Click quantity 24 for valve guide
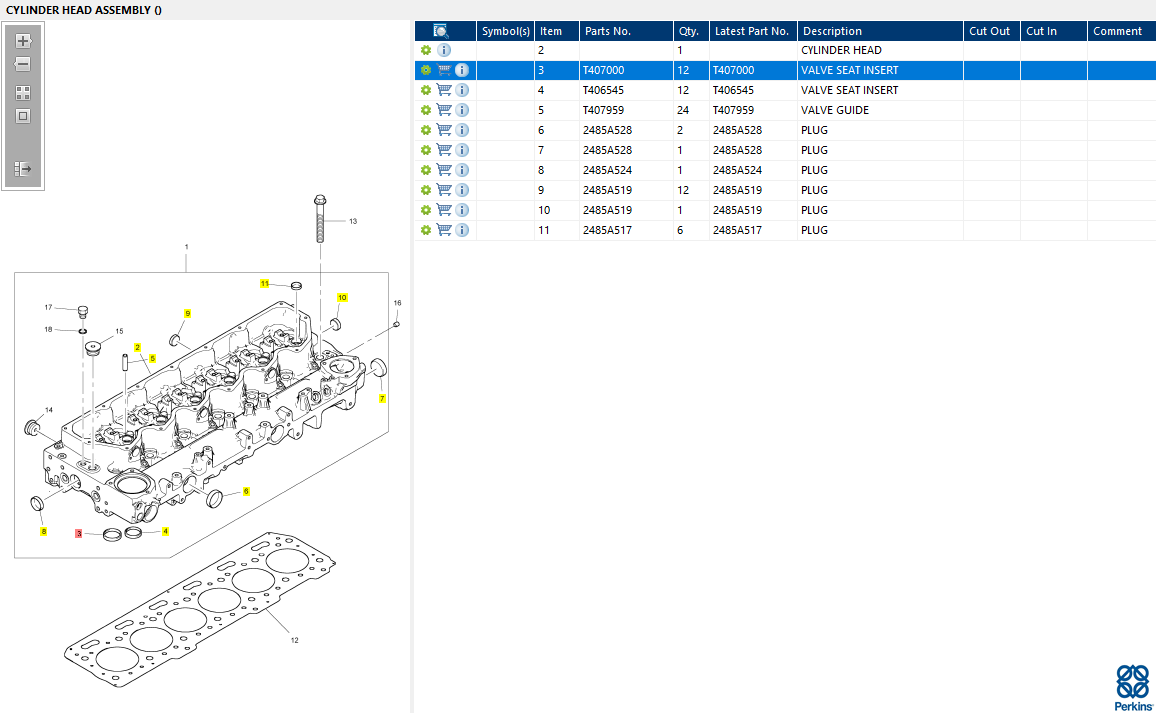This screenshot has height=713, width=1156. 683,110
